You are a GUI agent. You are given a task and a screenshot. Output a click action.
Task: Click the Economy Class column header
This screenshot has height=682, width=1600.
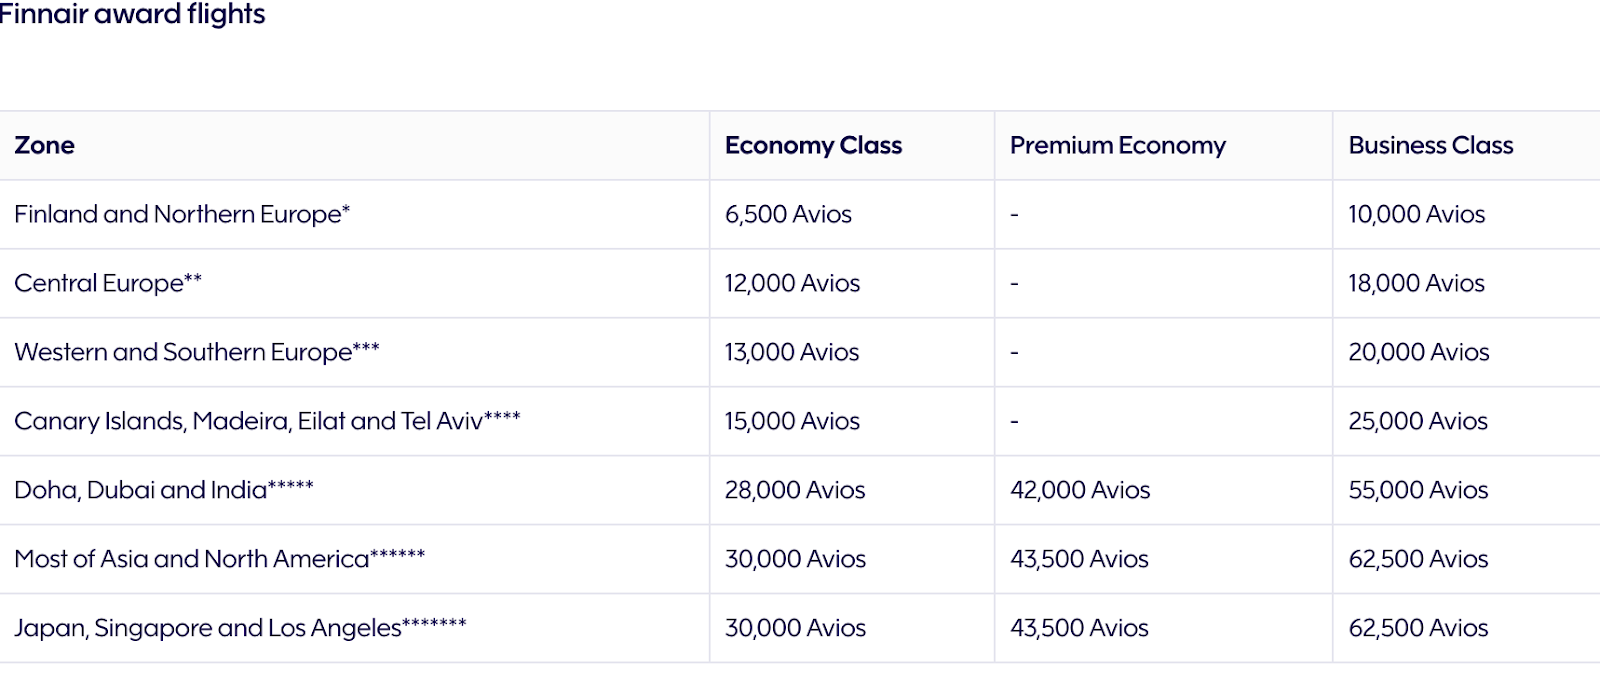(813, 146)
